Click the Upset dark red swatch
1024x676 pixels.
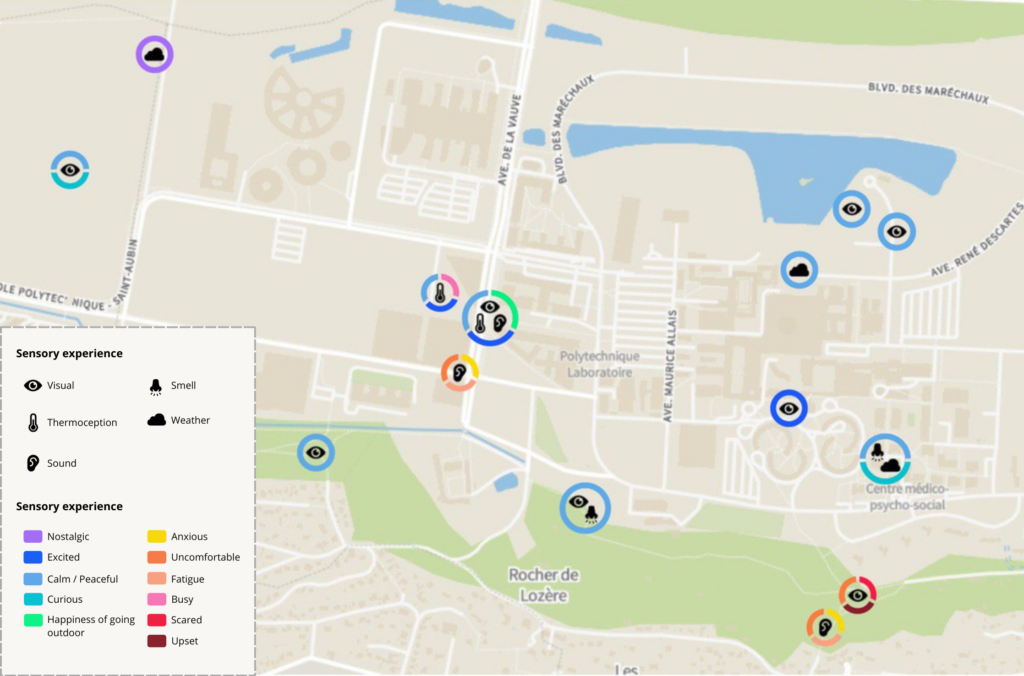point(156,641)
